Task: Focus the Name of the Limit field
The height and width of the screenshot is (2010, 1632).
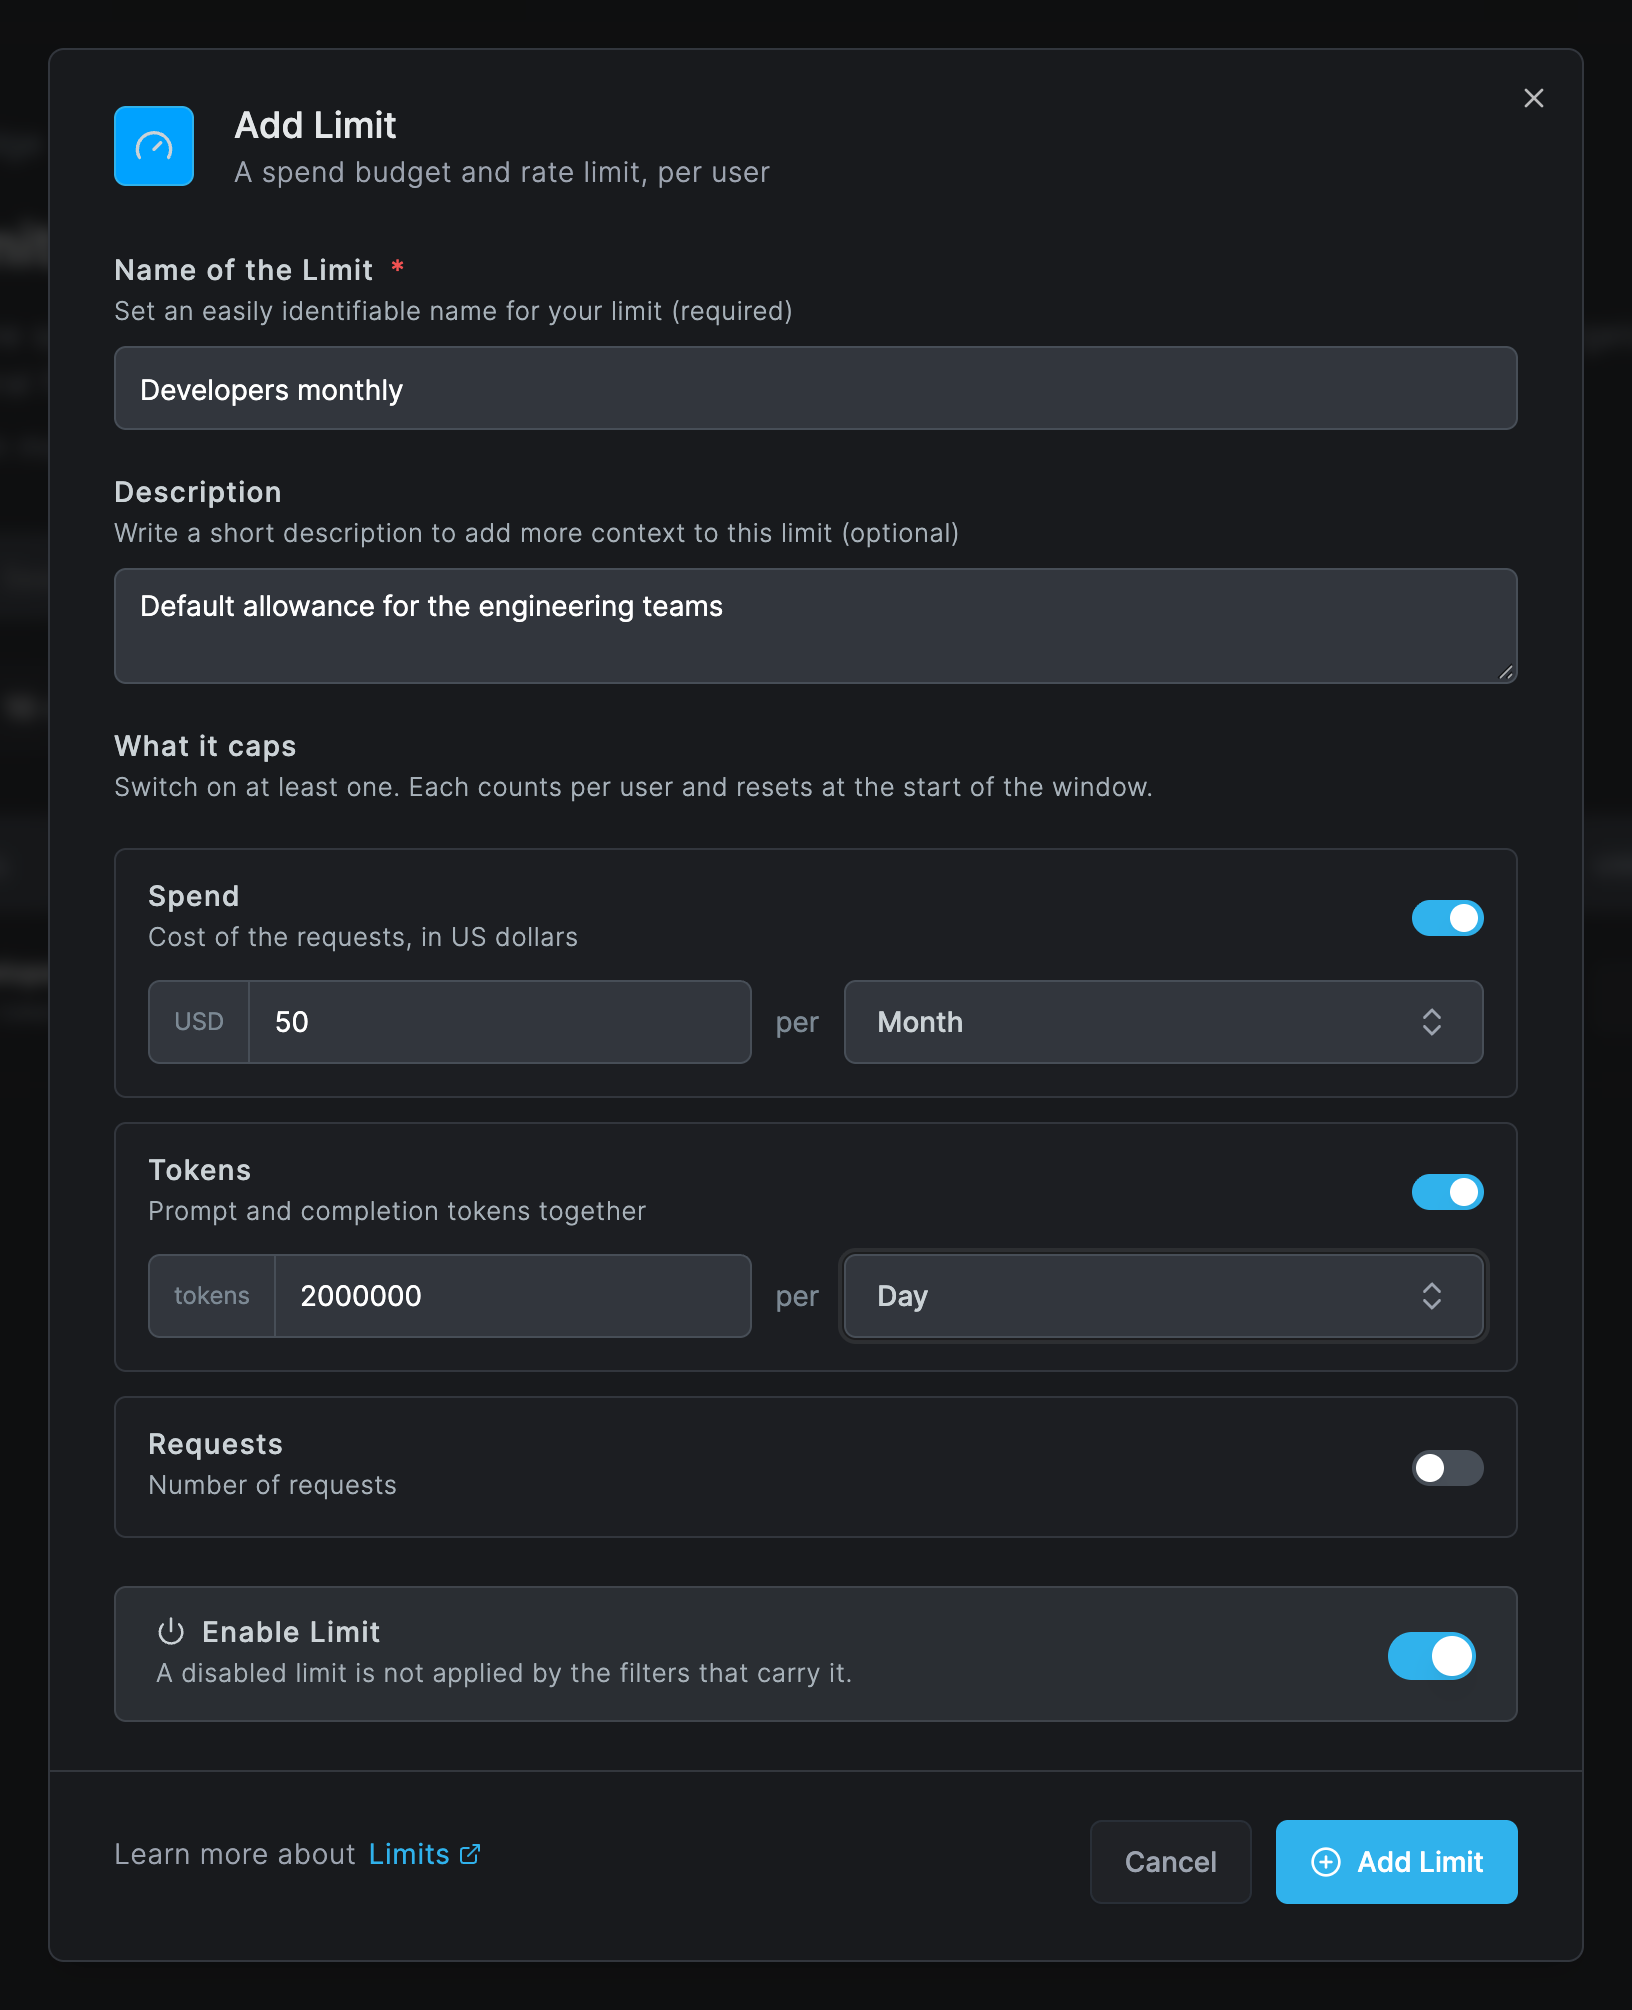Action: point(816,389)
